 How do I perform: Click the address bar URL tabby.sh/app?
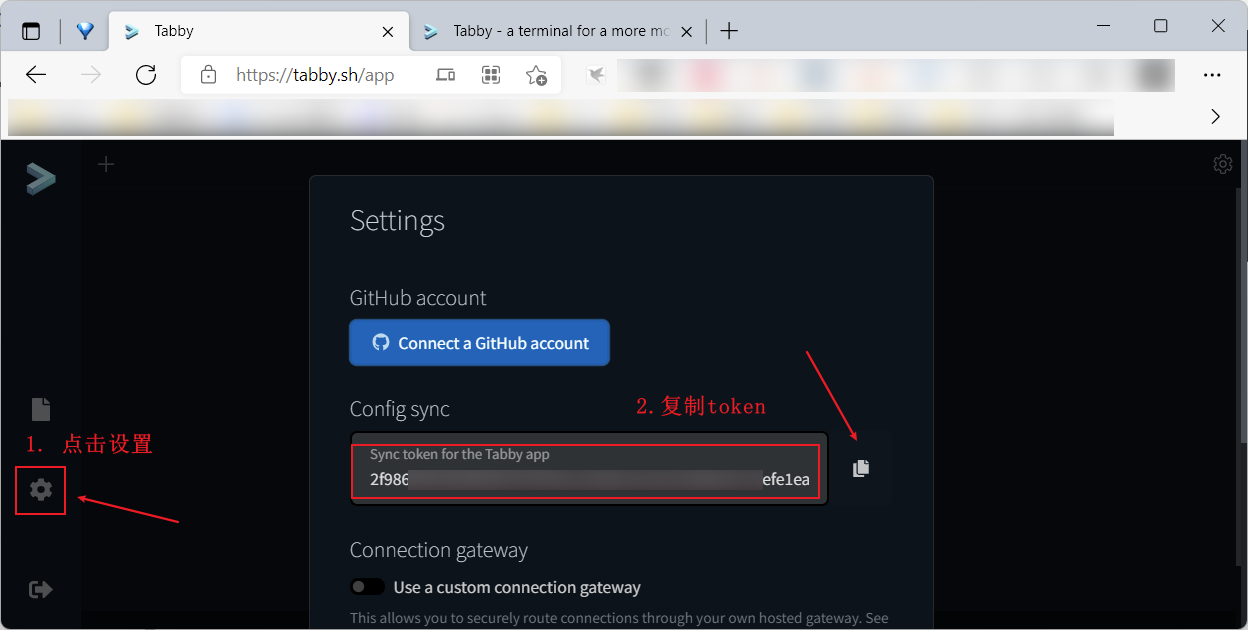tap(315, 75)
